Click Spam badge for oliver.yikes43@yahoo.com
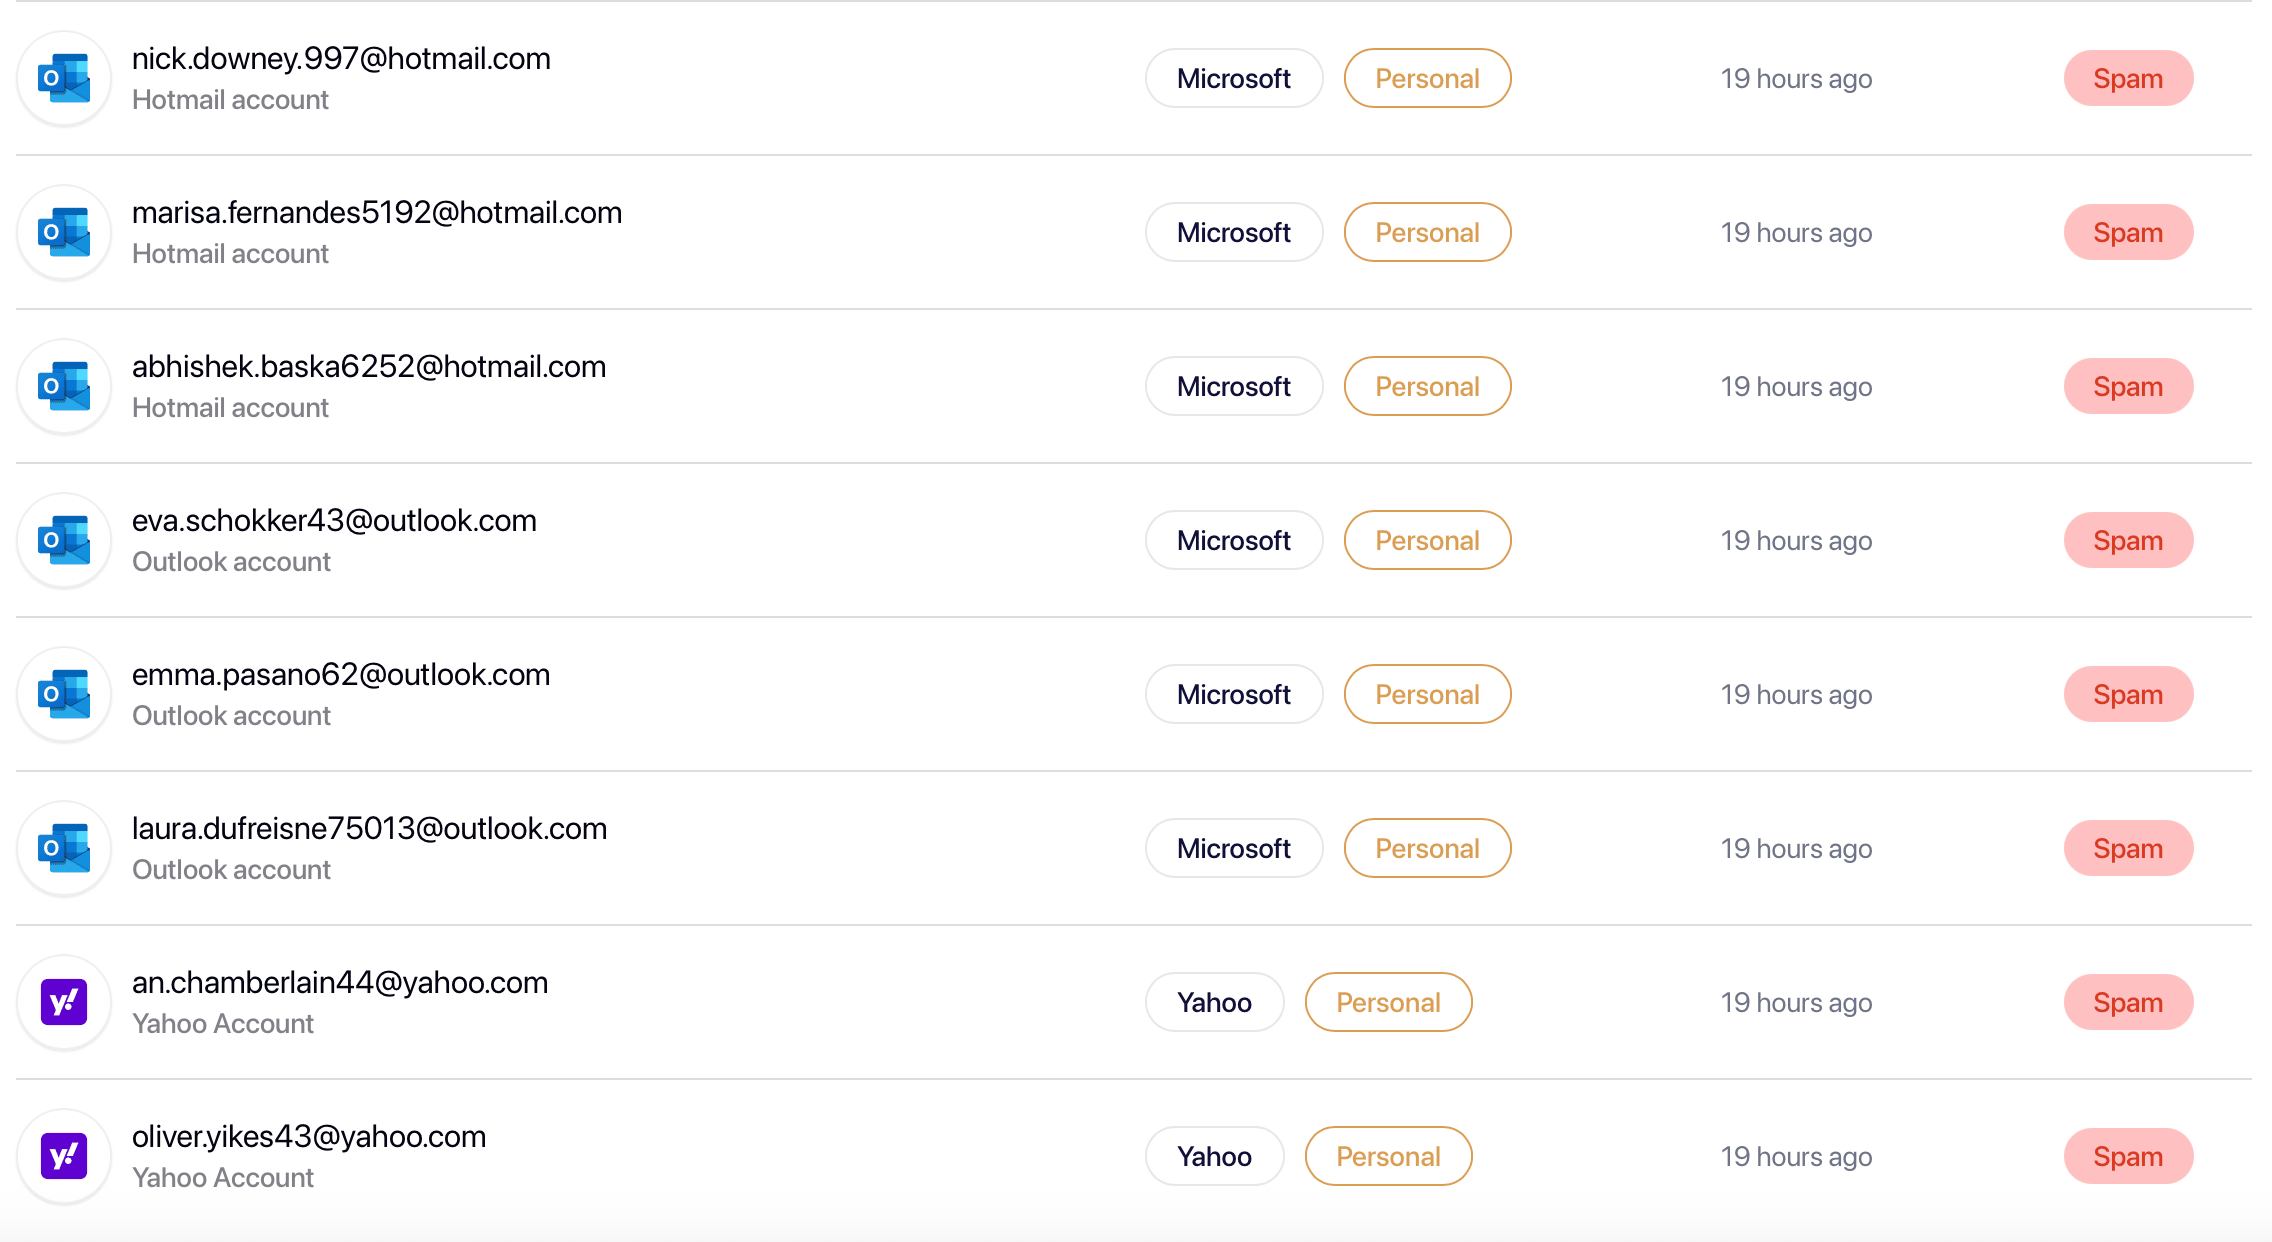This screenshot has height=1242, width=2272. 2128,1157
